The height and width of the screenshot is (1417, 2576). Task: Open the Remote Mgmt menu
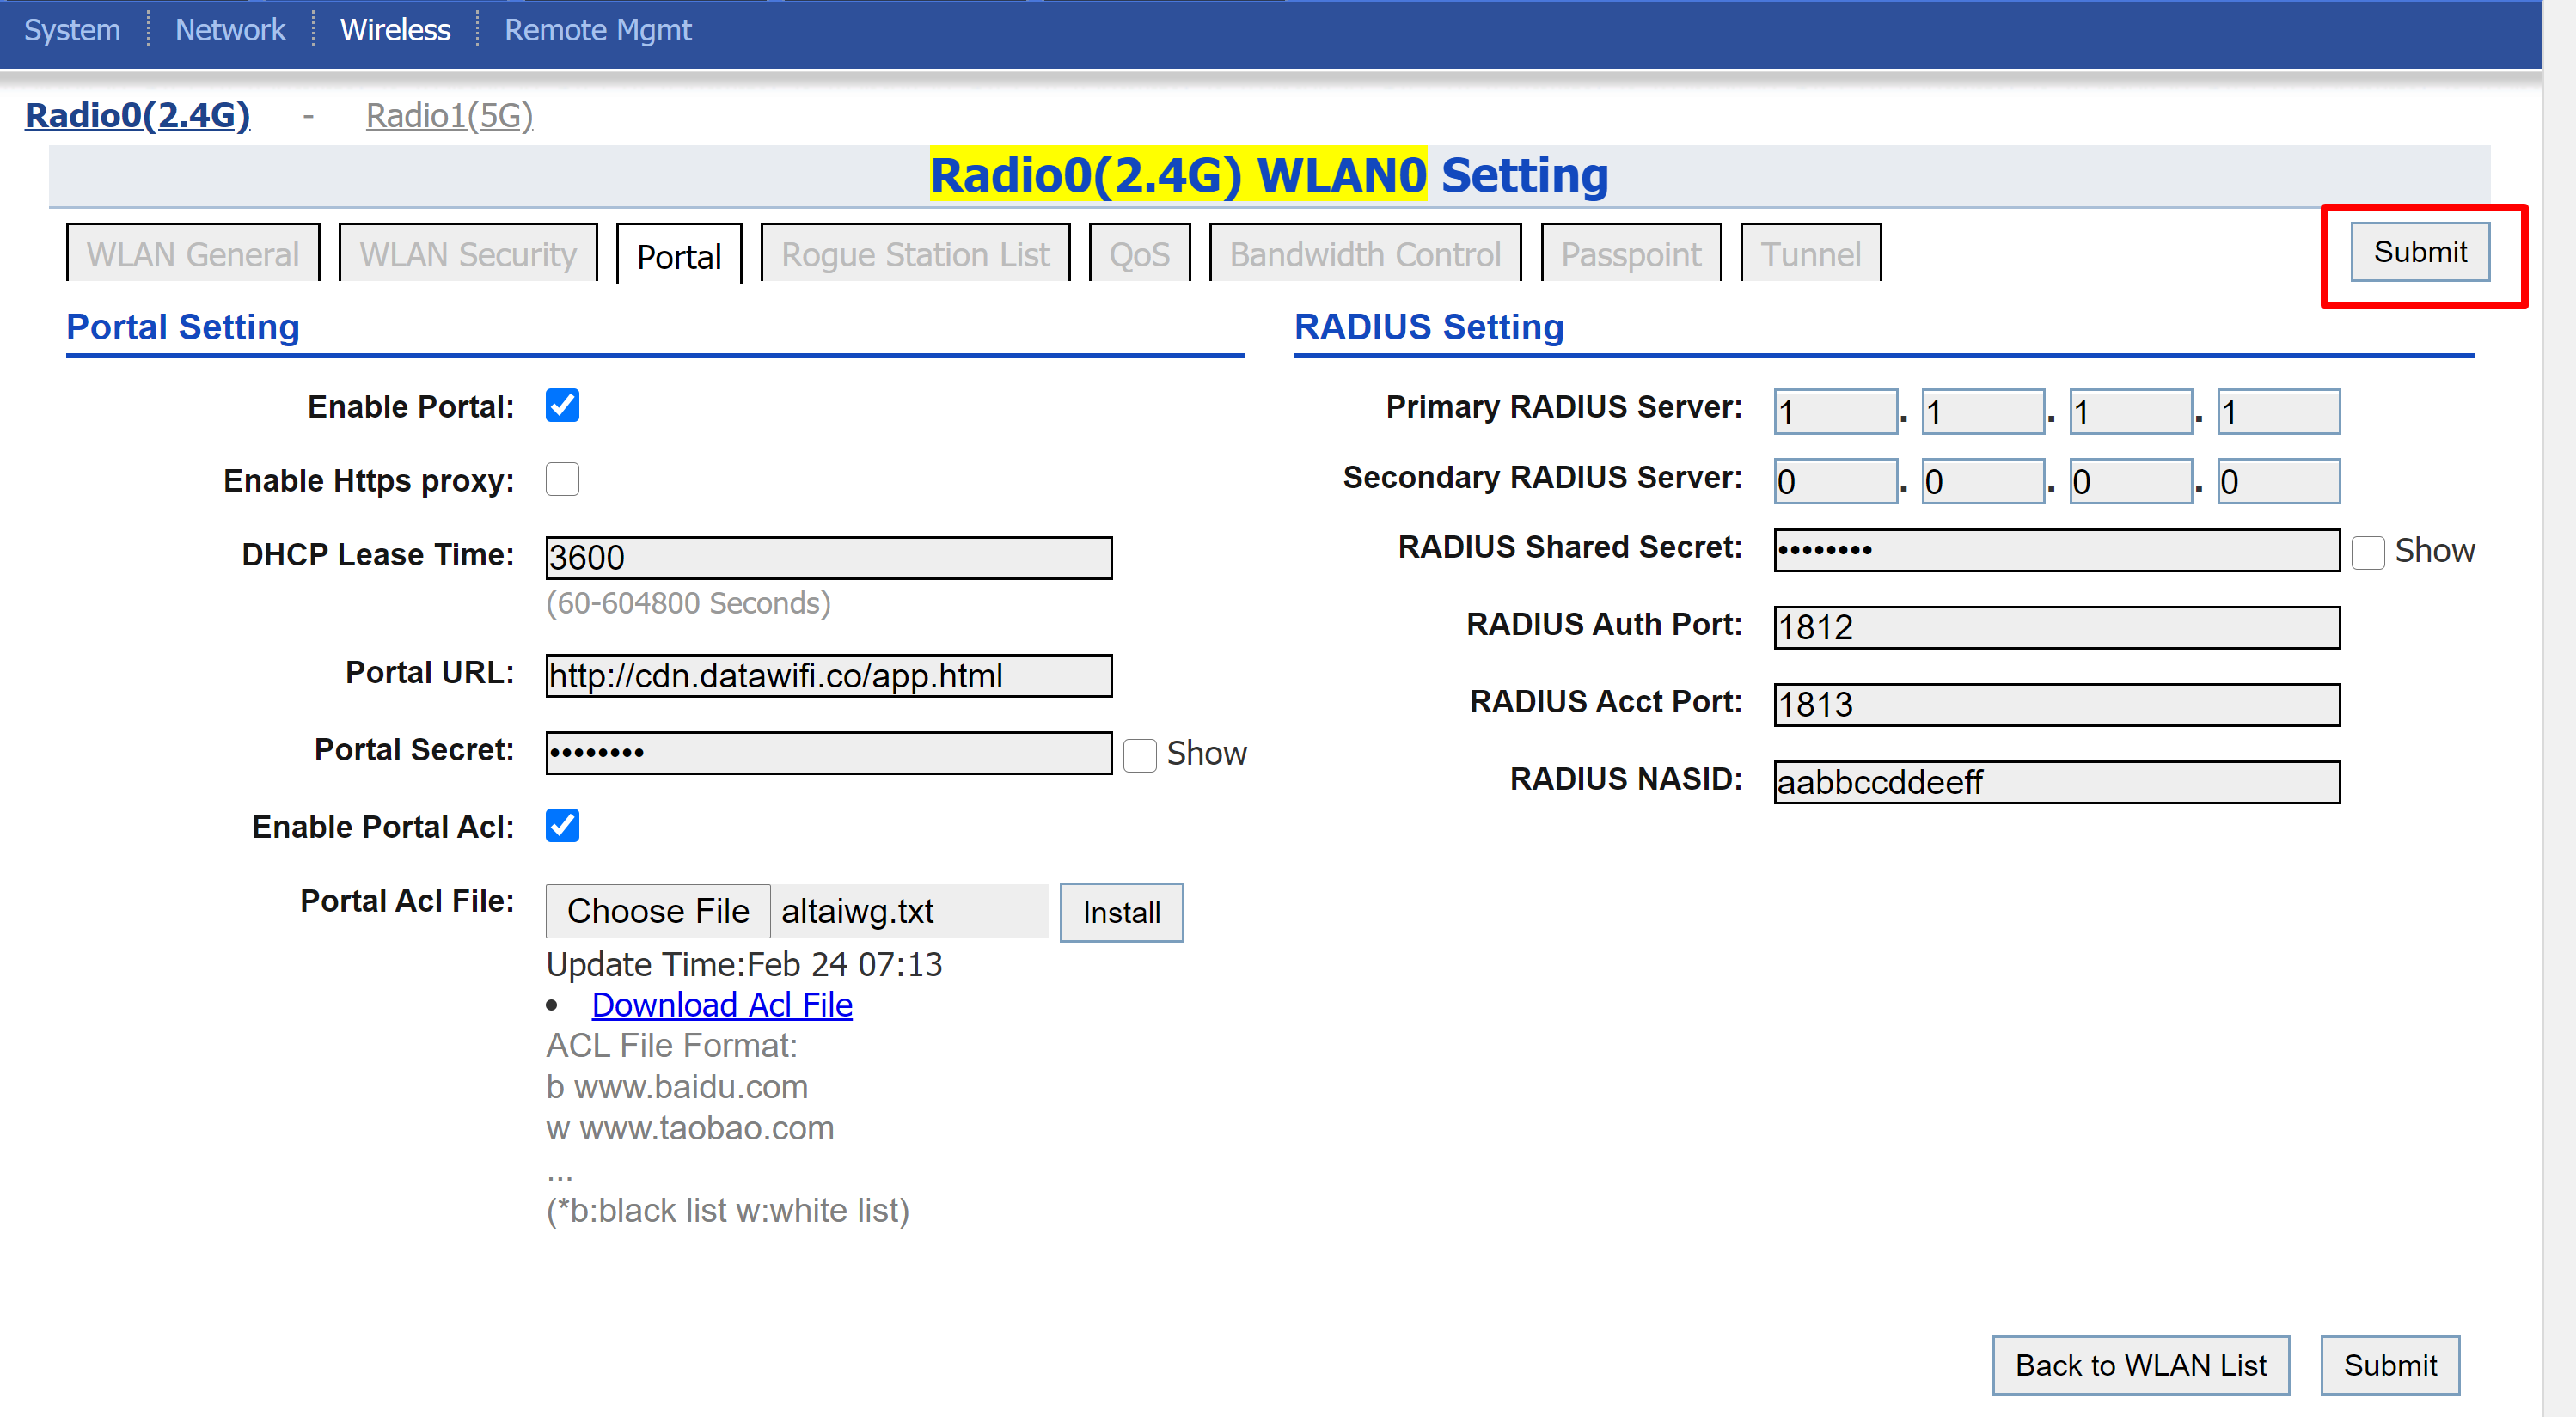click(x=597, y=30)
